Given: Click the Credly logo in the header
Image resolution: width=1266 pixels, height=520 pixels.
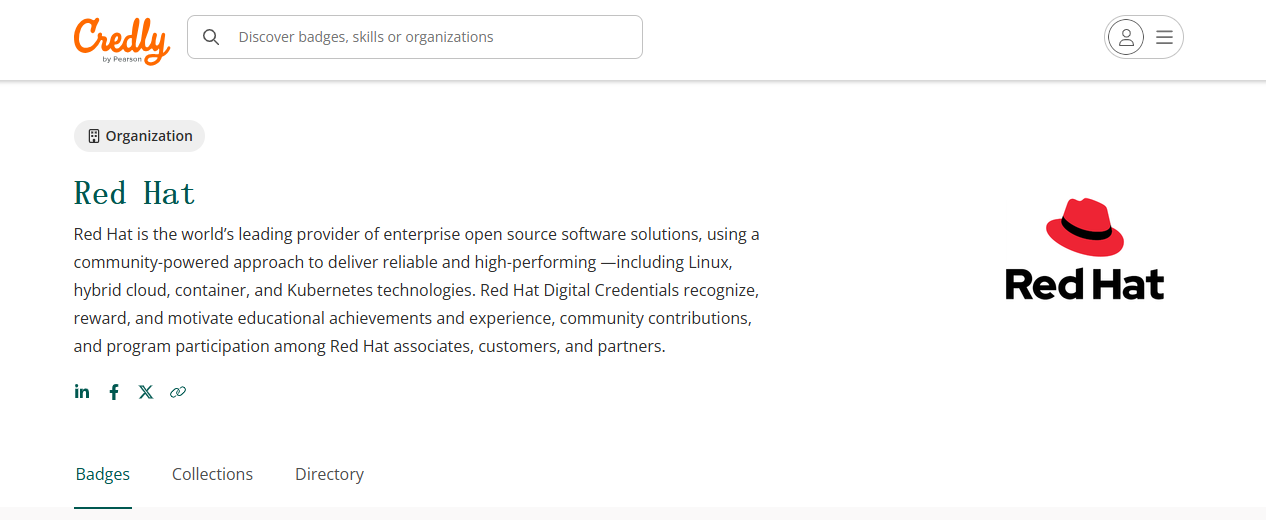Looking at the screenshot, I should pyautogui.click(x=121, y=40).
